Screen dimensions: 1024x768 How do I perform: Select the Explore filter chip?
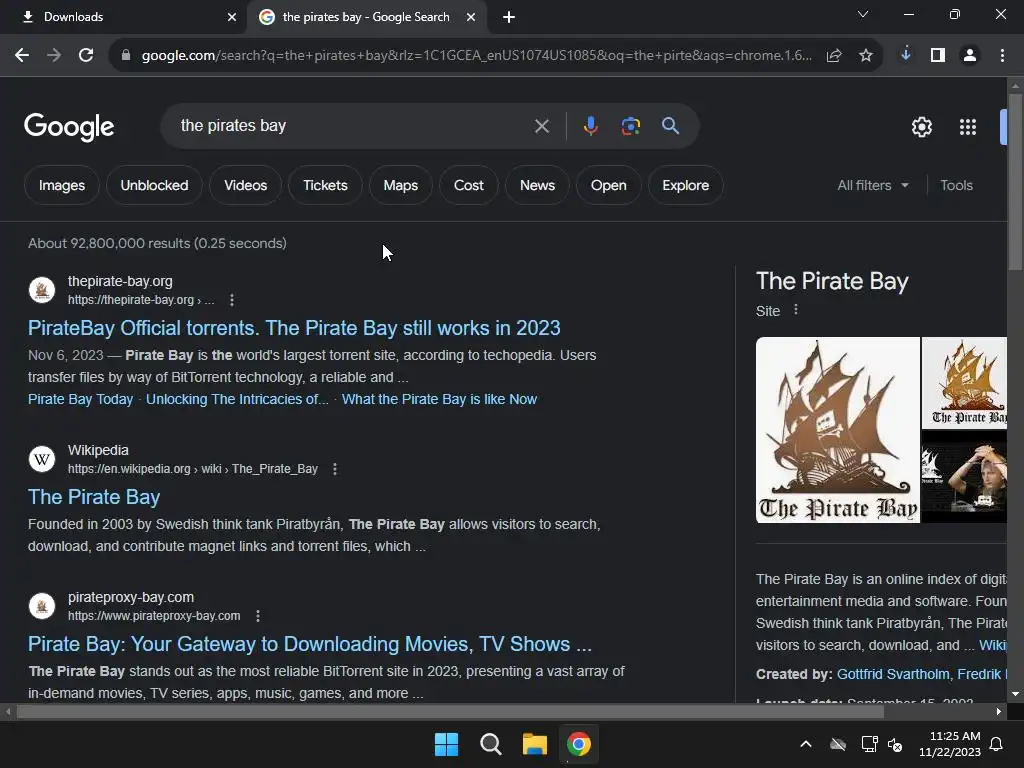click(x=686, y=185)
